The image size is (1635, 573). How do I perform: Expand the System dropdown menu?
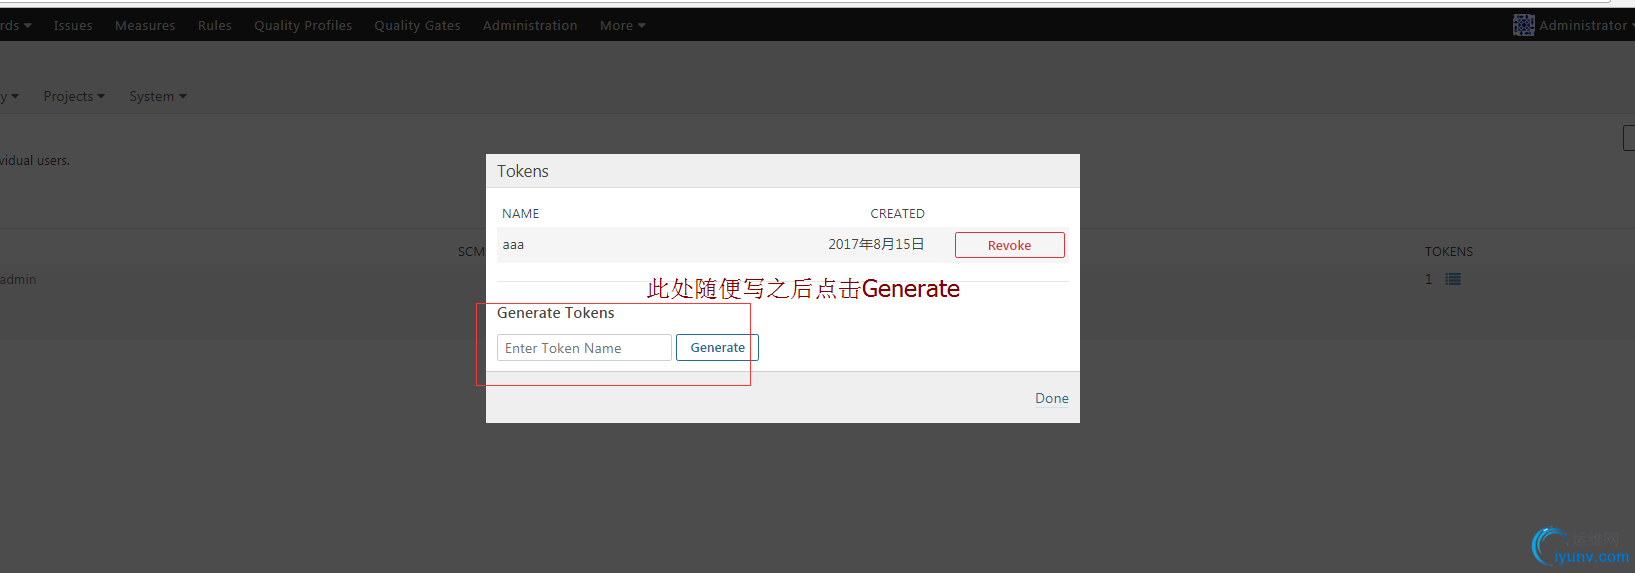[x=158, y=96]
